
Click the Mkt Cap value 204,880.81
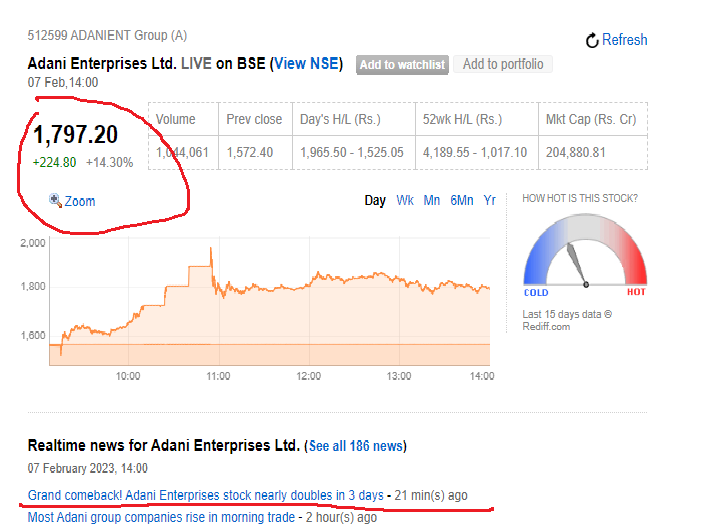click(576, 152)
